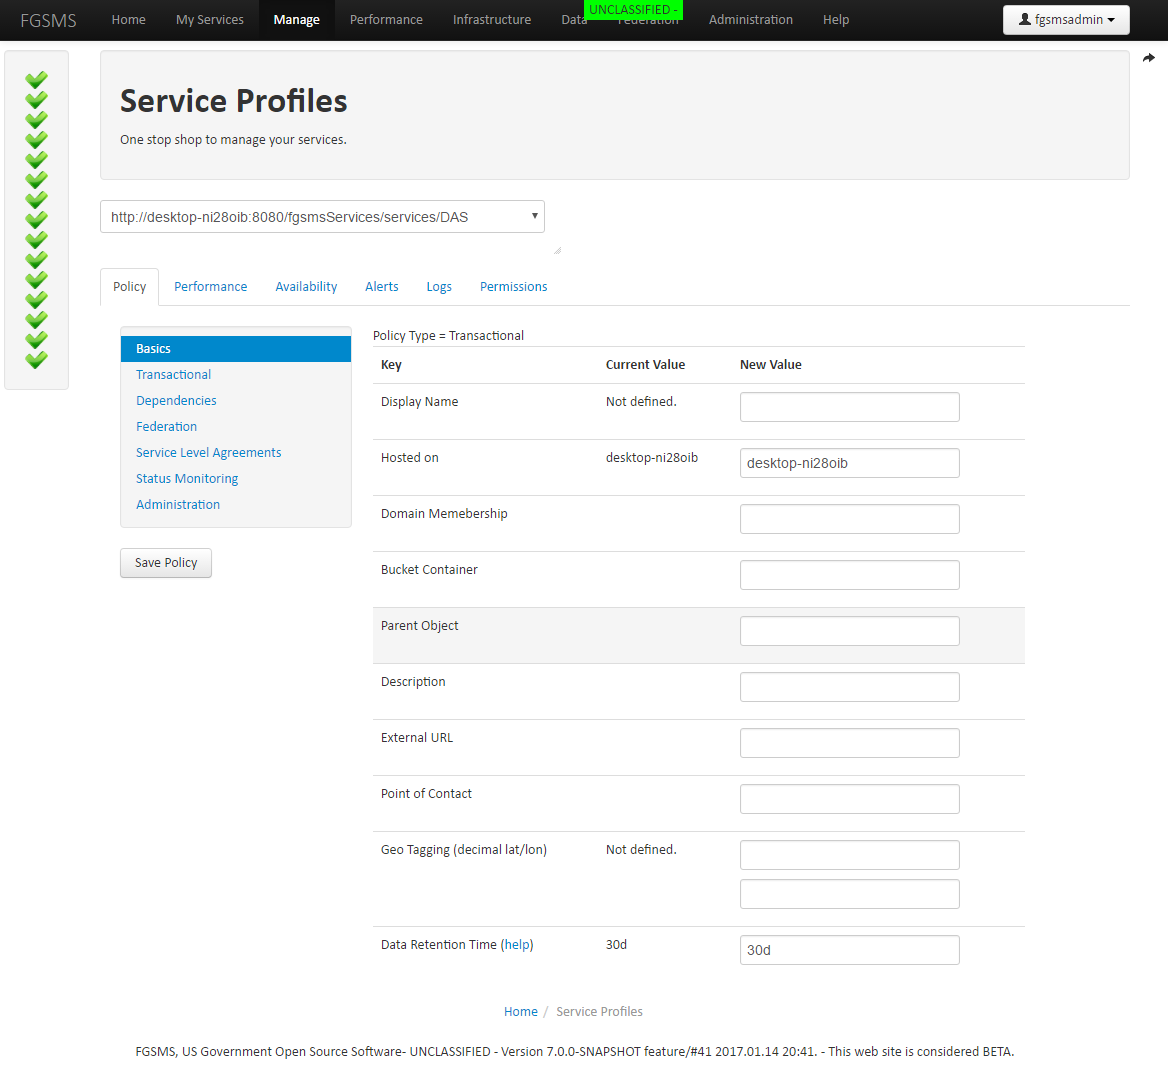This screenshot has height=1072, width=1168.
Task: Click the Service Profiles page heading
Action: [x=234, y=101]
